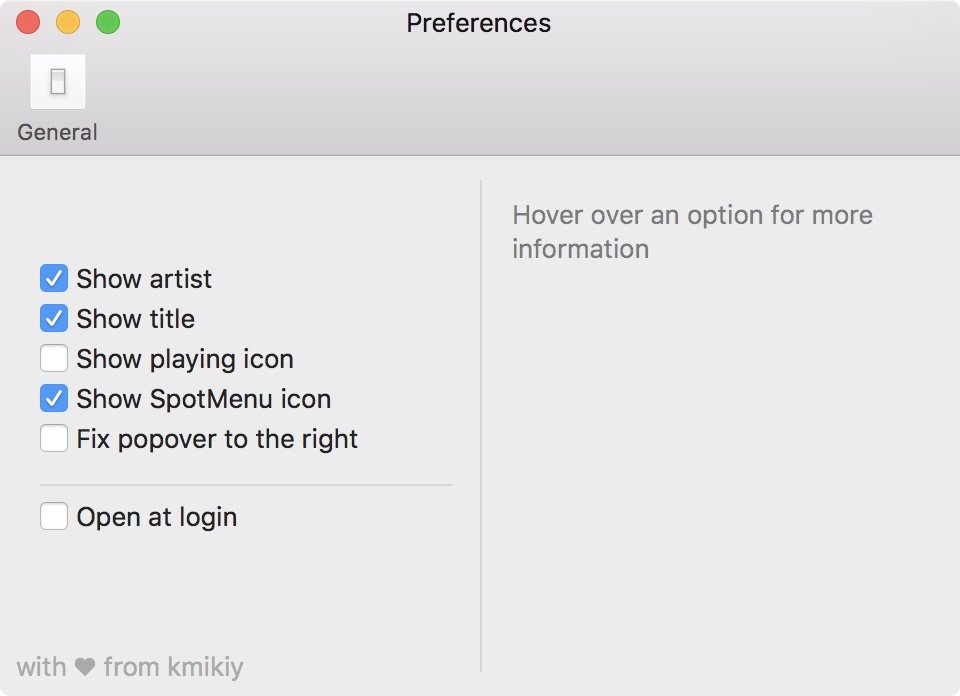960x696 pixels.
Task: Click the 'Open at login' label text
Action: 157,517
